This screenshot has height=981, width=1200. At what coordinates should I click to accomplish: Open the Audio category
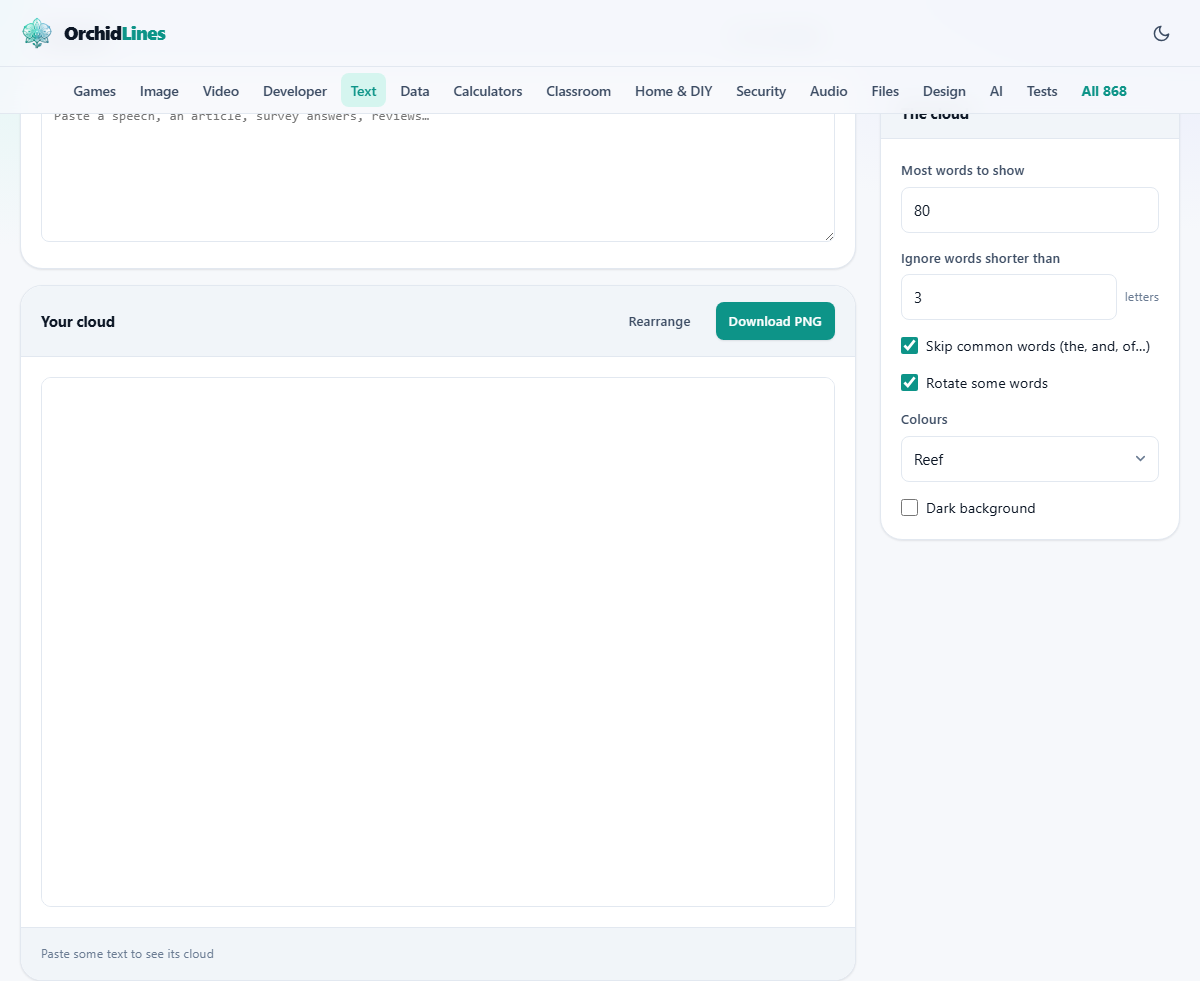click(829, 91)
